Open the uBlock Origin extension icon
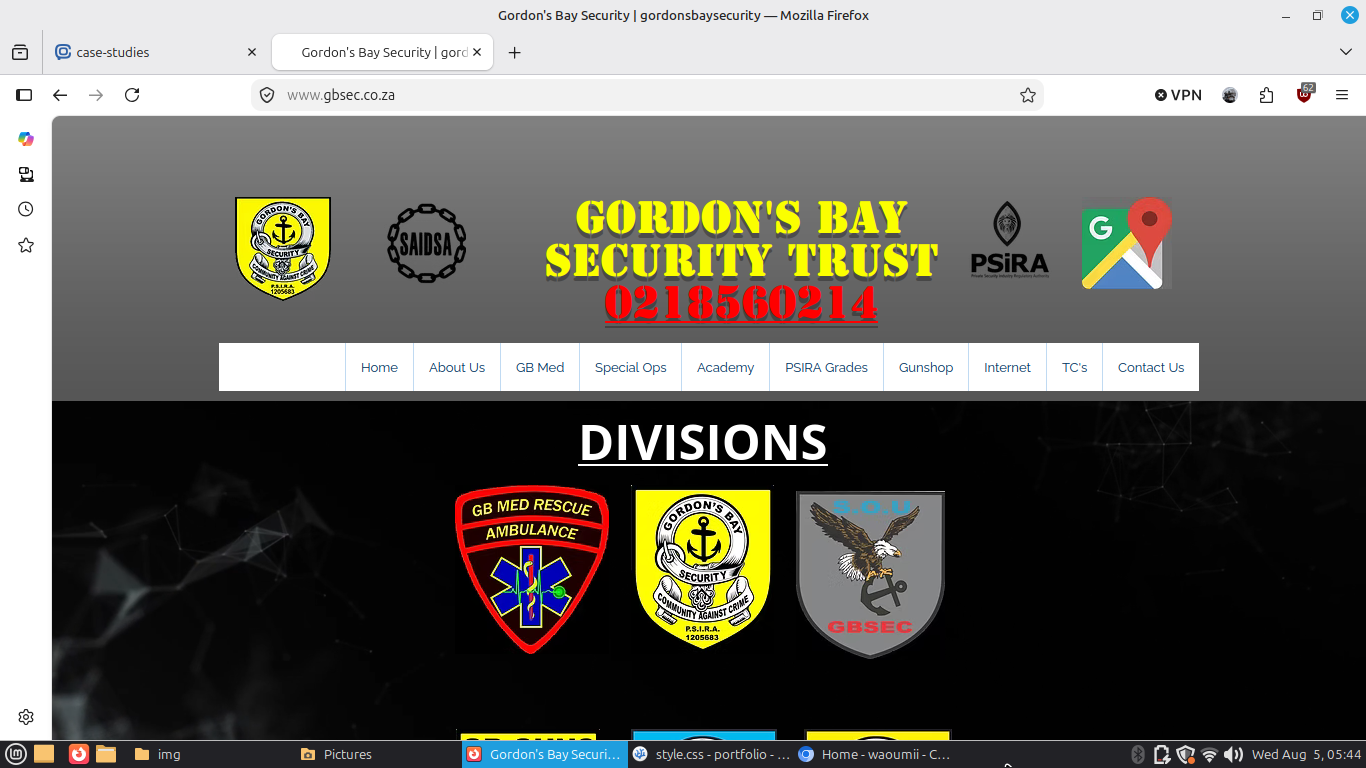The image size is (1366, 768). [1304, 94]
